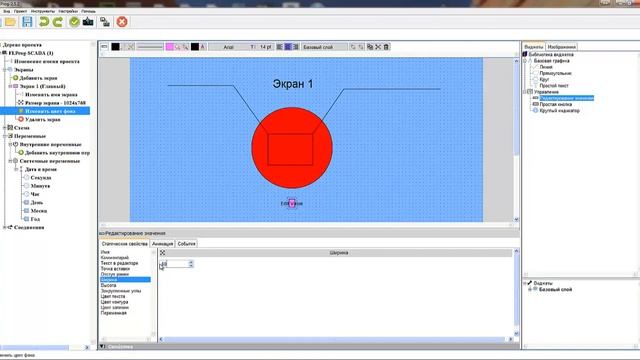
Task: Select the Круглый индикатор widget
Action: tap(559, 111)
